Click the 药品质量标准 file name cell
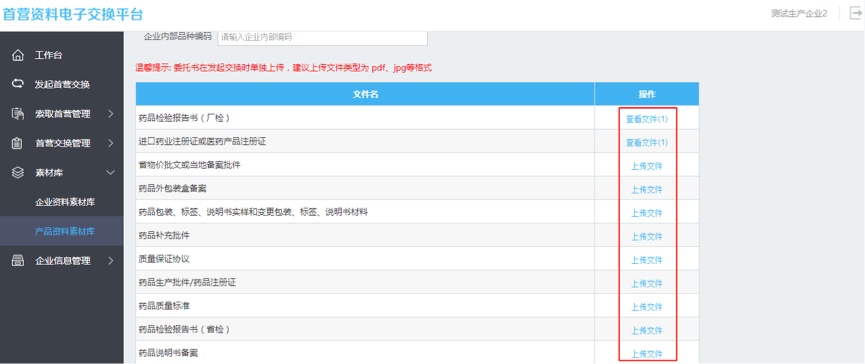Screen dimensions: 865x364 click(365, 306)
